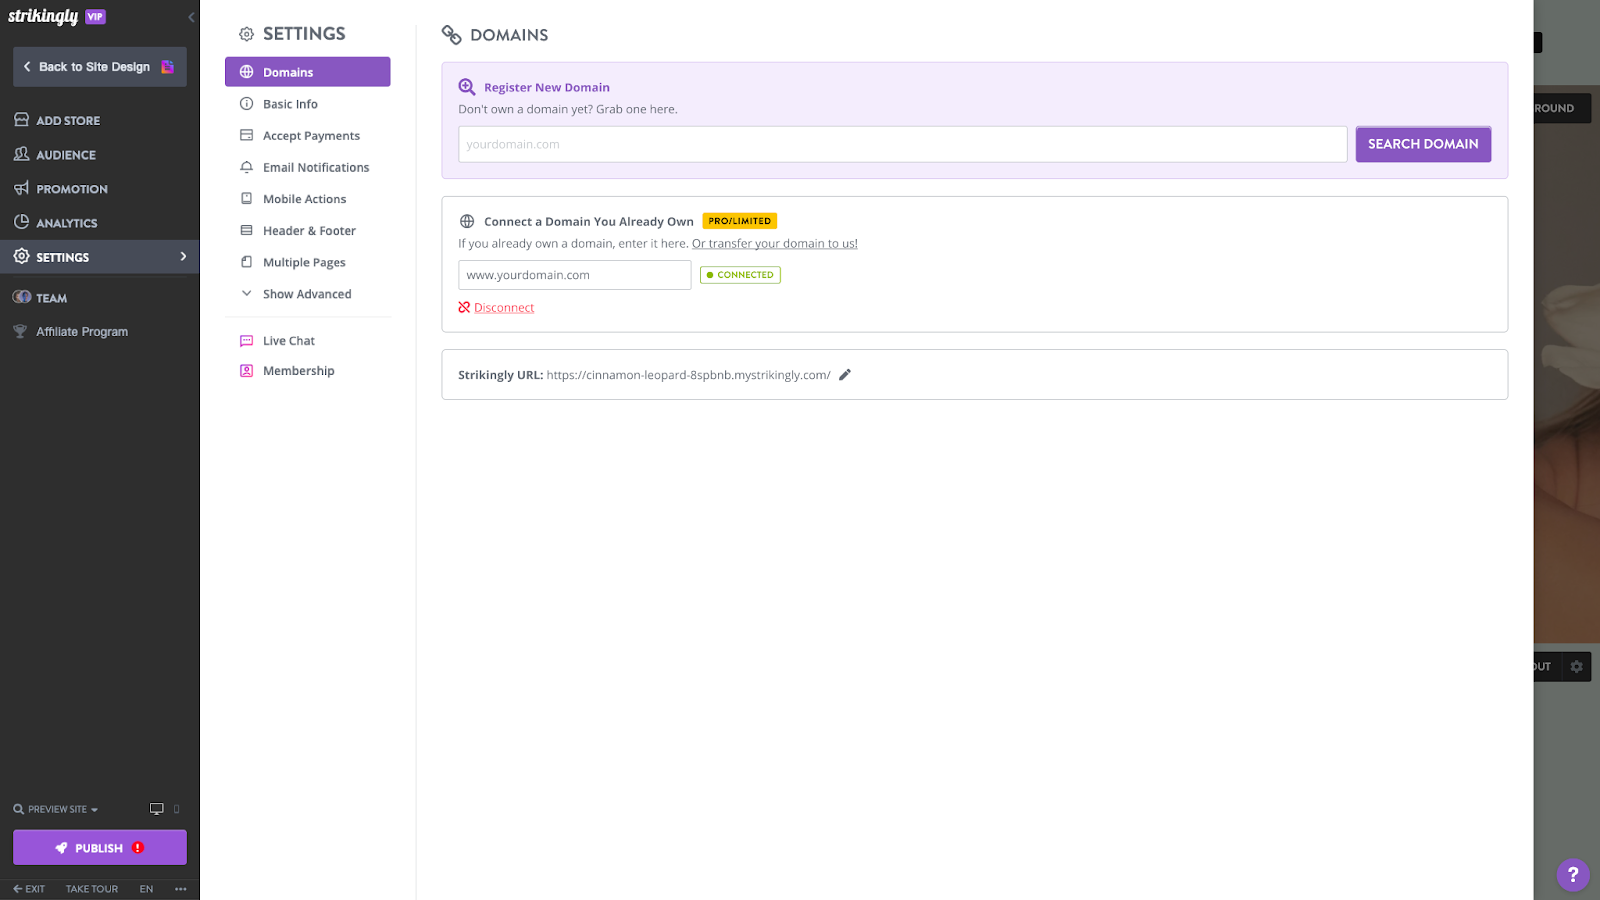1600x900 pixels.
Task: Open the purple help question mark bubble
Action: 1573,875
